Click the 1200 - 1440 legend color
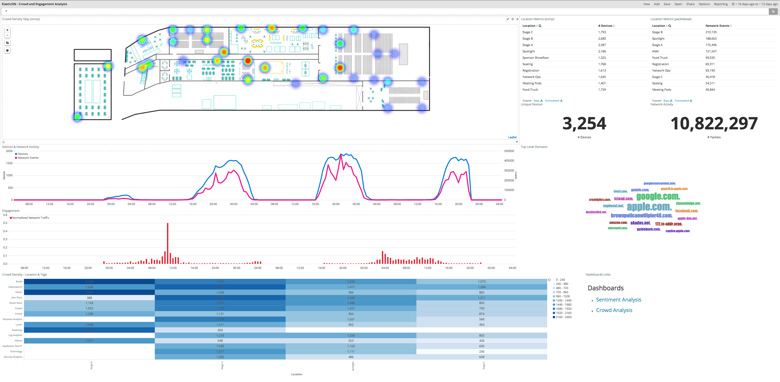Image resolution: width=780 pixels, height=382 pixels. pos(555,301)
